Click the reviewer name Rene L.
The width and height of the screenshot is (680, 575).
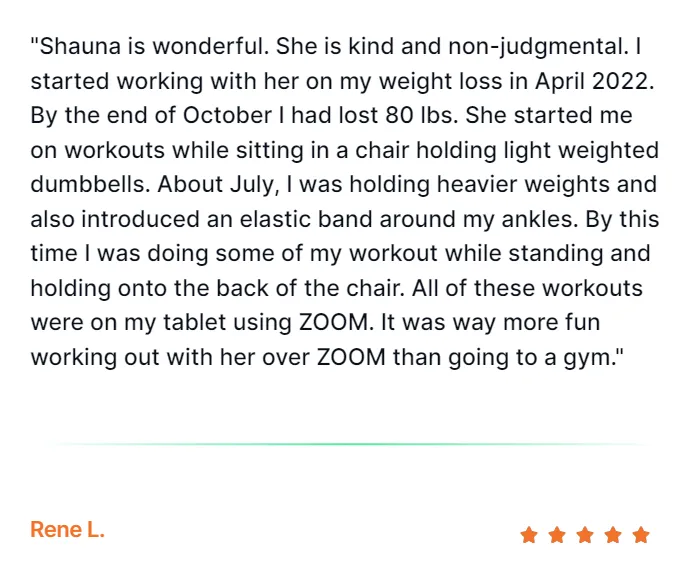[67, 529]
